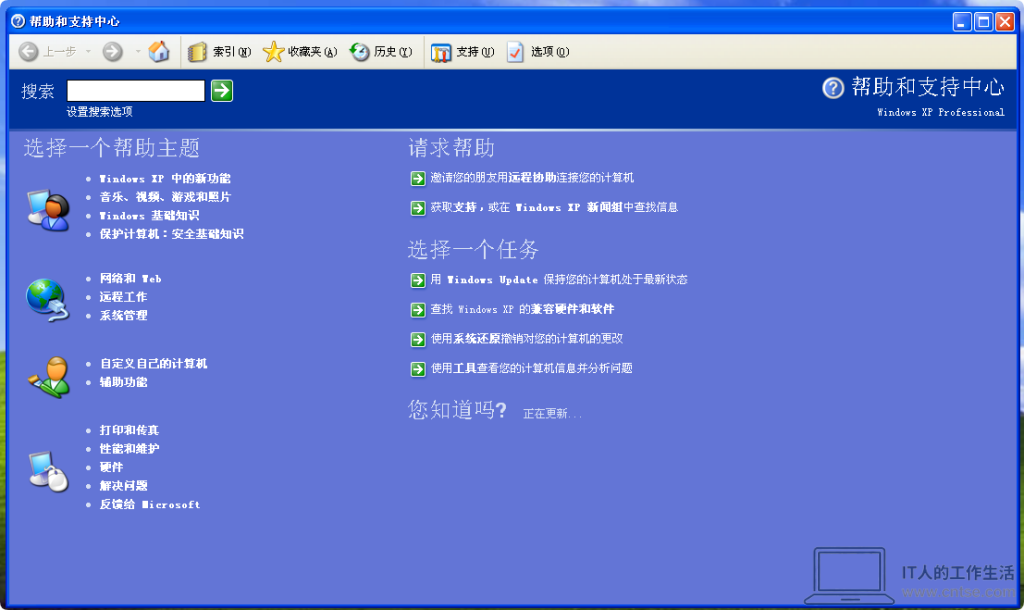The image size is (1024, 610).
Task: Open '远程工作' topic
Action: (x=123, y=297)
